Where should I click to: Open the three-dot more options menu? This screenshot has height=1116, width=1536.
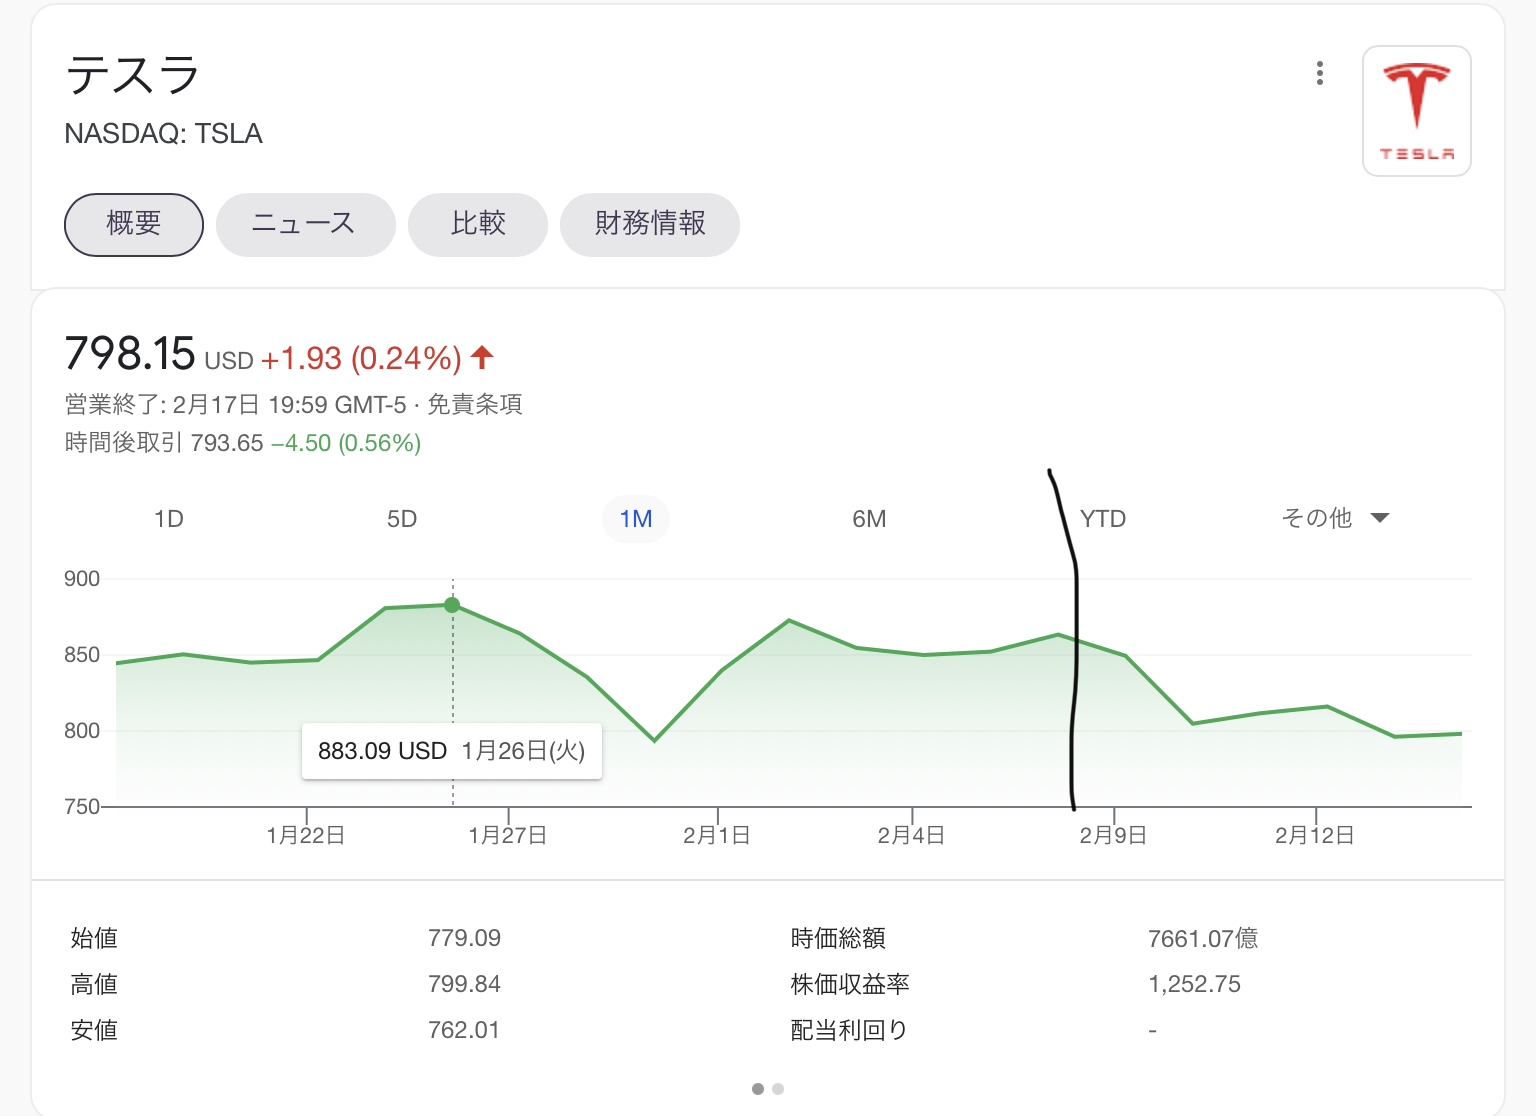(1320, 73)
